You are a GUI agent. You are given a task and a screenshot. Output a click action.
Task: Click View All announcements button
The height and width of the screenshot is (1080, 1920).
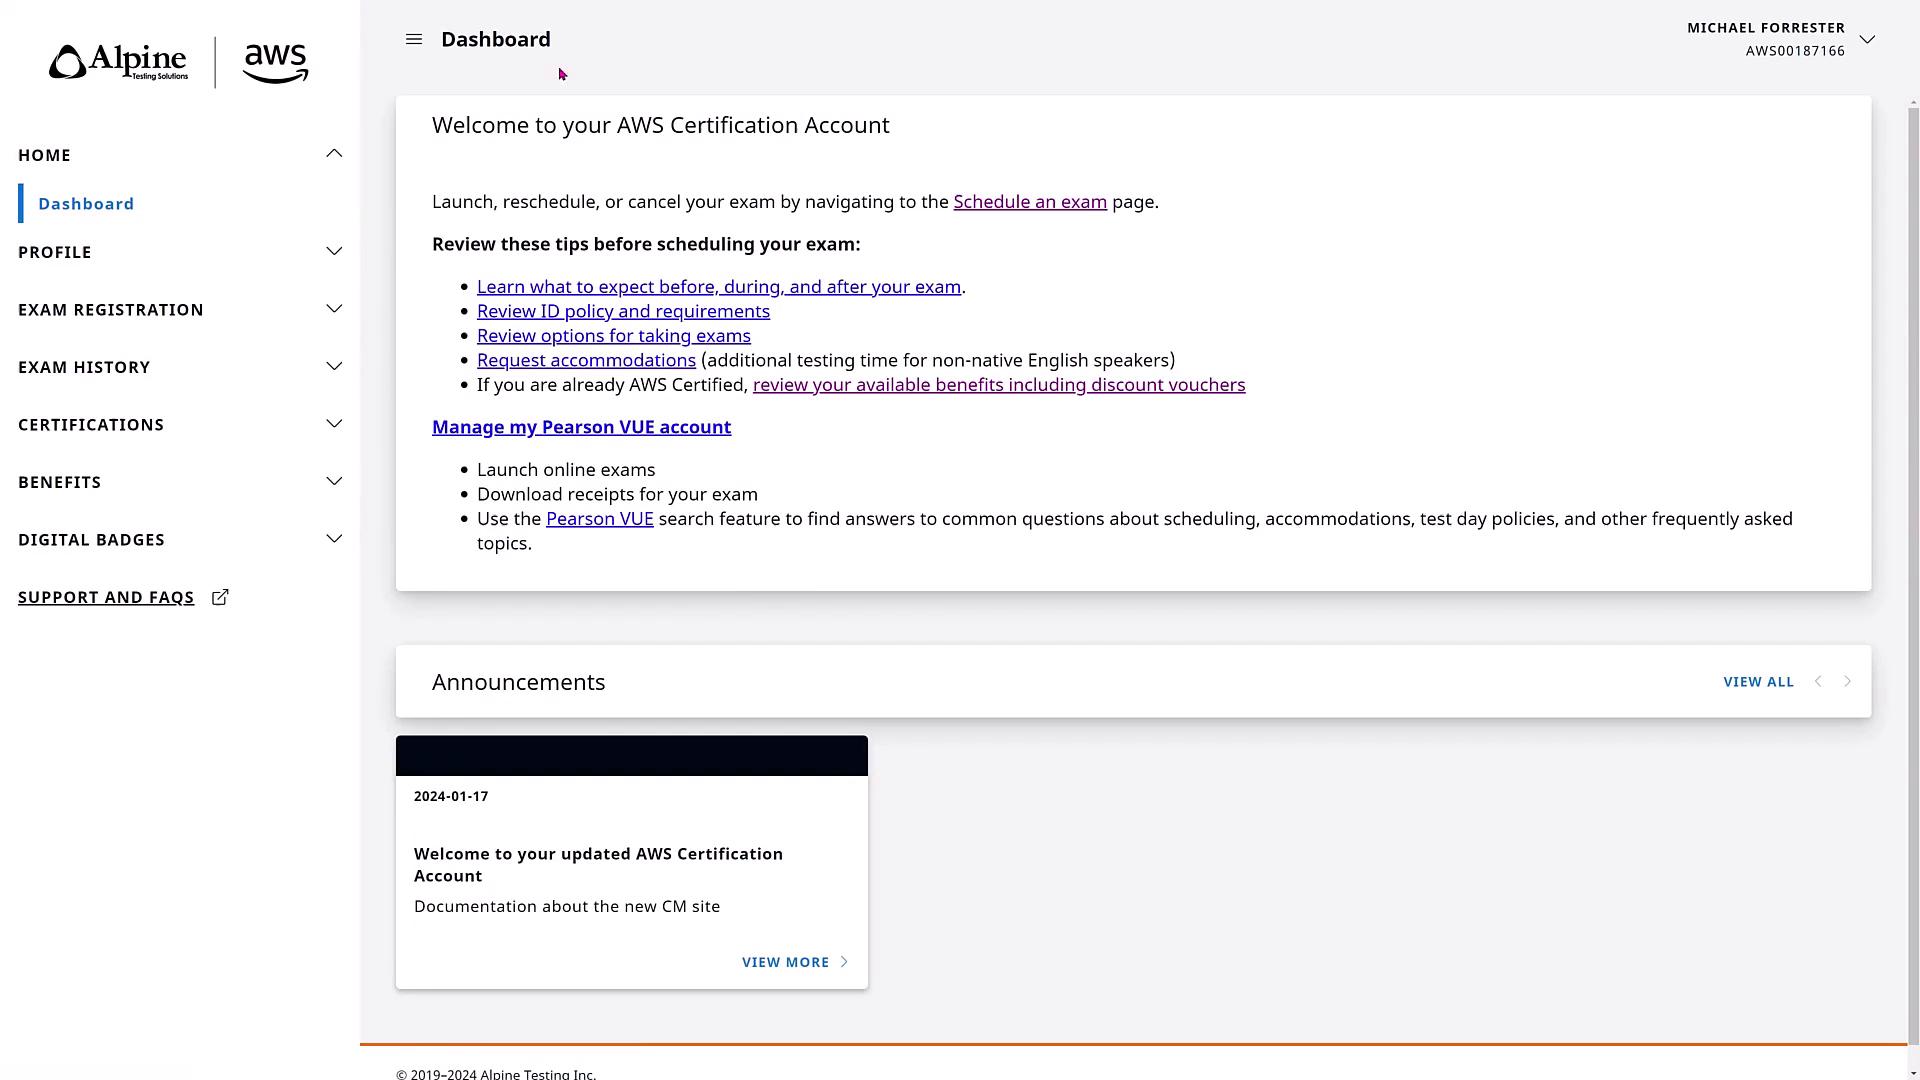point(1758,682)
